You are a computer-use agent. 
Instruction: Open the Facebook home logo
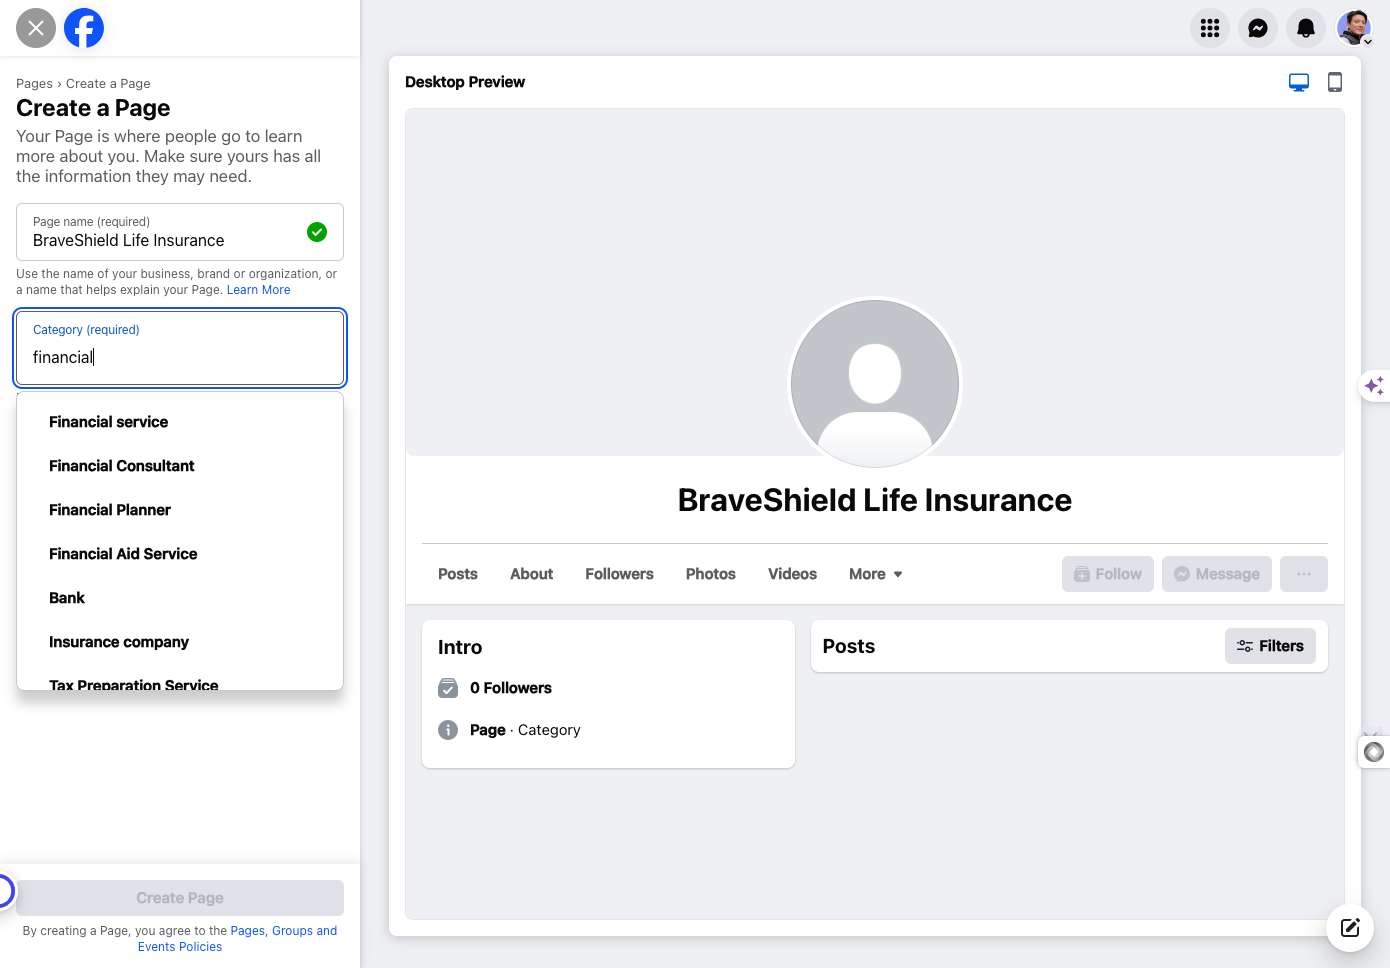point(84,28)
